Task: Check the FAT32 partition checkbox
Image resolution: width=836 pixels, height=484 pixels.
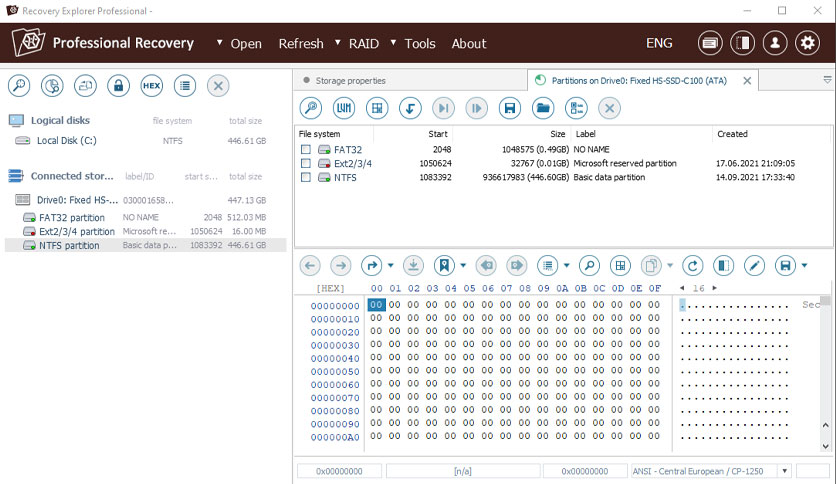Action: pos(306,150)
